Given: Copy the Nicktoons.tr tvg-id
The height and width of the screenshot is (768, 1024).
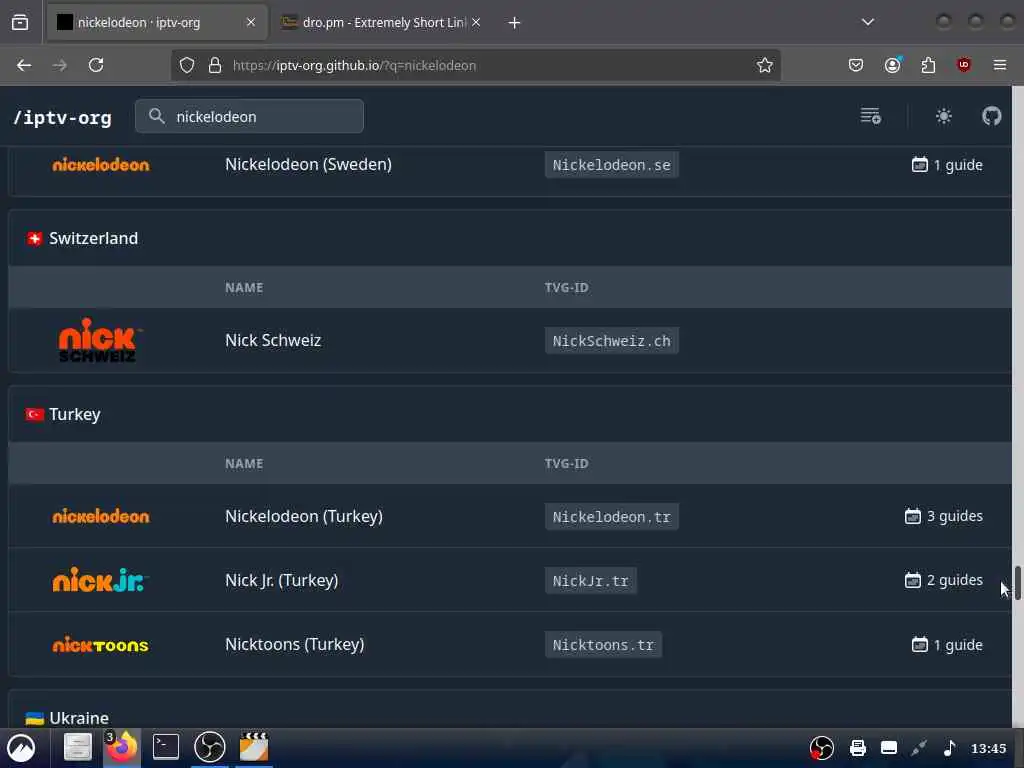Looking at the screenshot, I should coord(603,645).
